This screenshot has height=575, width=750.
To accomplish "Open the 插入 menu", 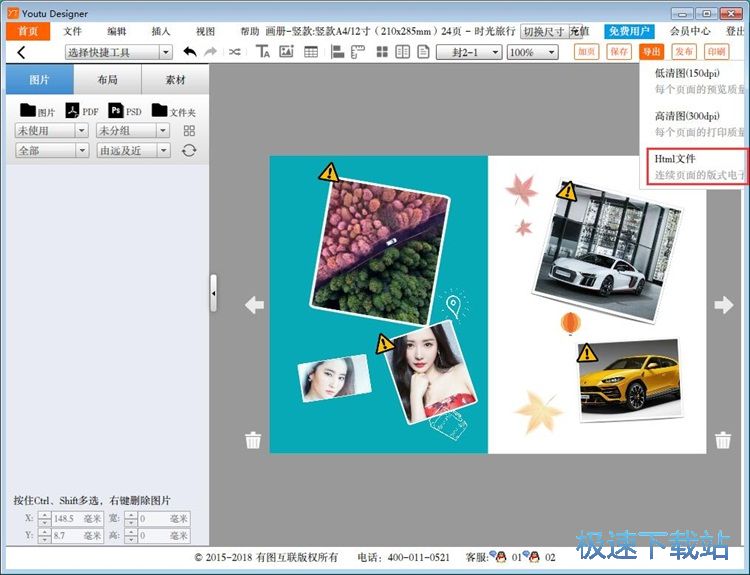I will coord(161,32).
